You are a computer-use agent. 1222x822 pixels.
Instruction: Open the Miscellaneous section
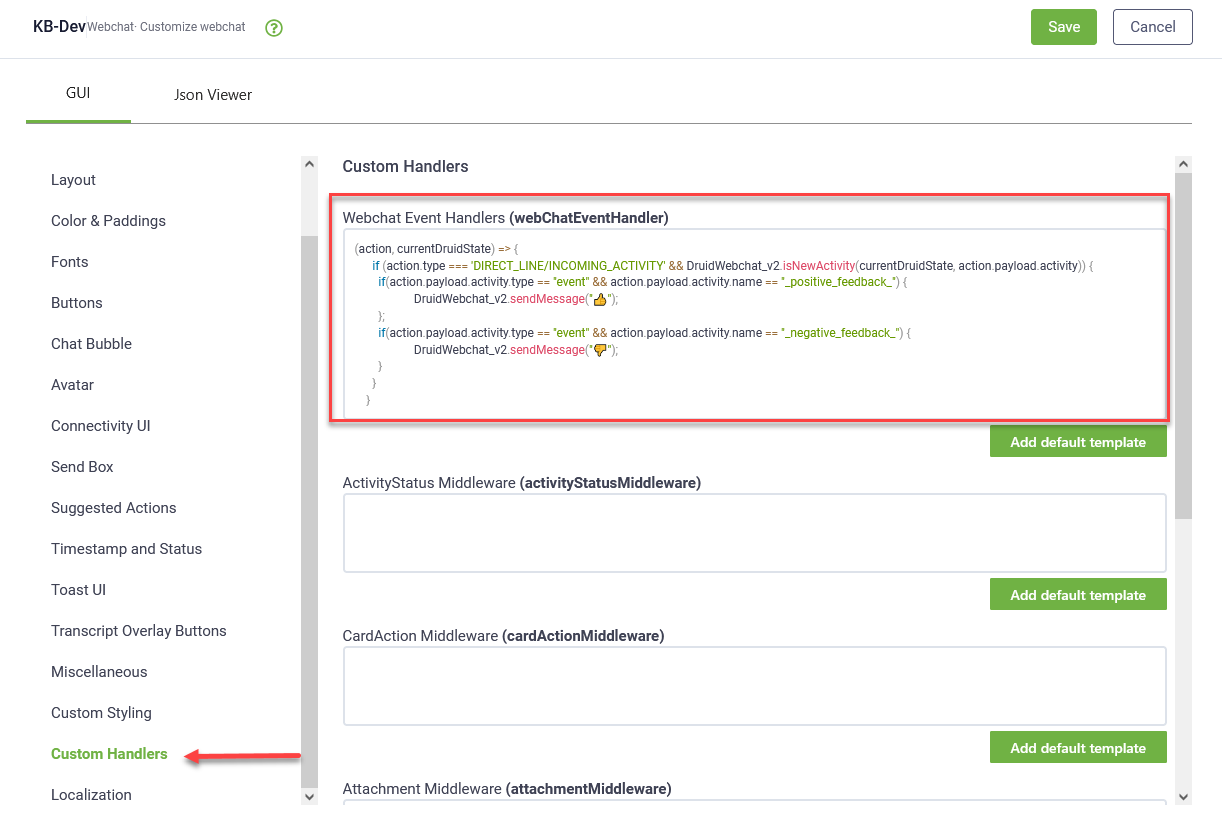click(x=99, y=672)
